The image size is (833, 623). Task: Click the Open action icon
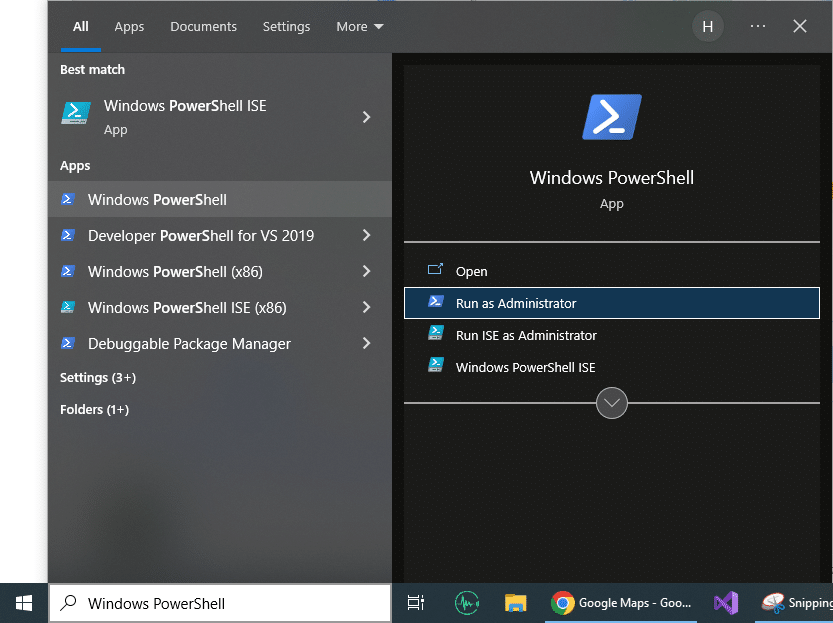click(435, 269)
